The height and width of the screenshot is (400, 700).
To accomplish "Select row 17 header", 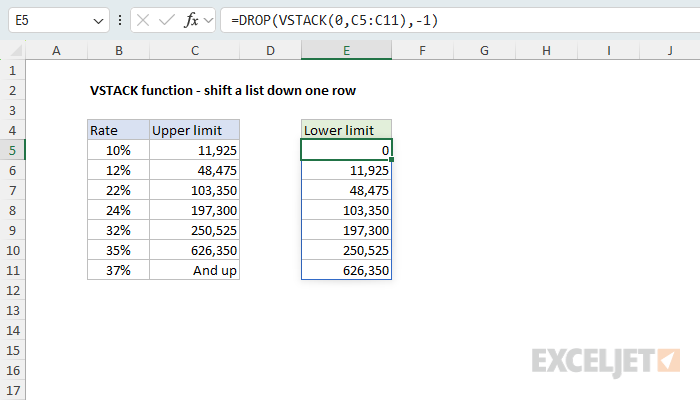I will (12, 391).
